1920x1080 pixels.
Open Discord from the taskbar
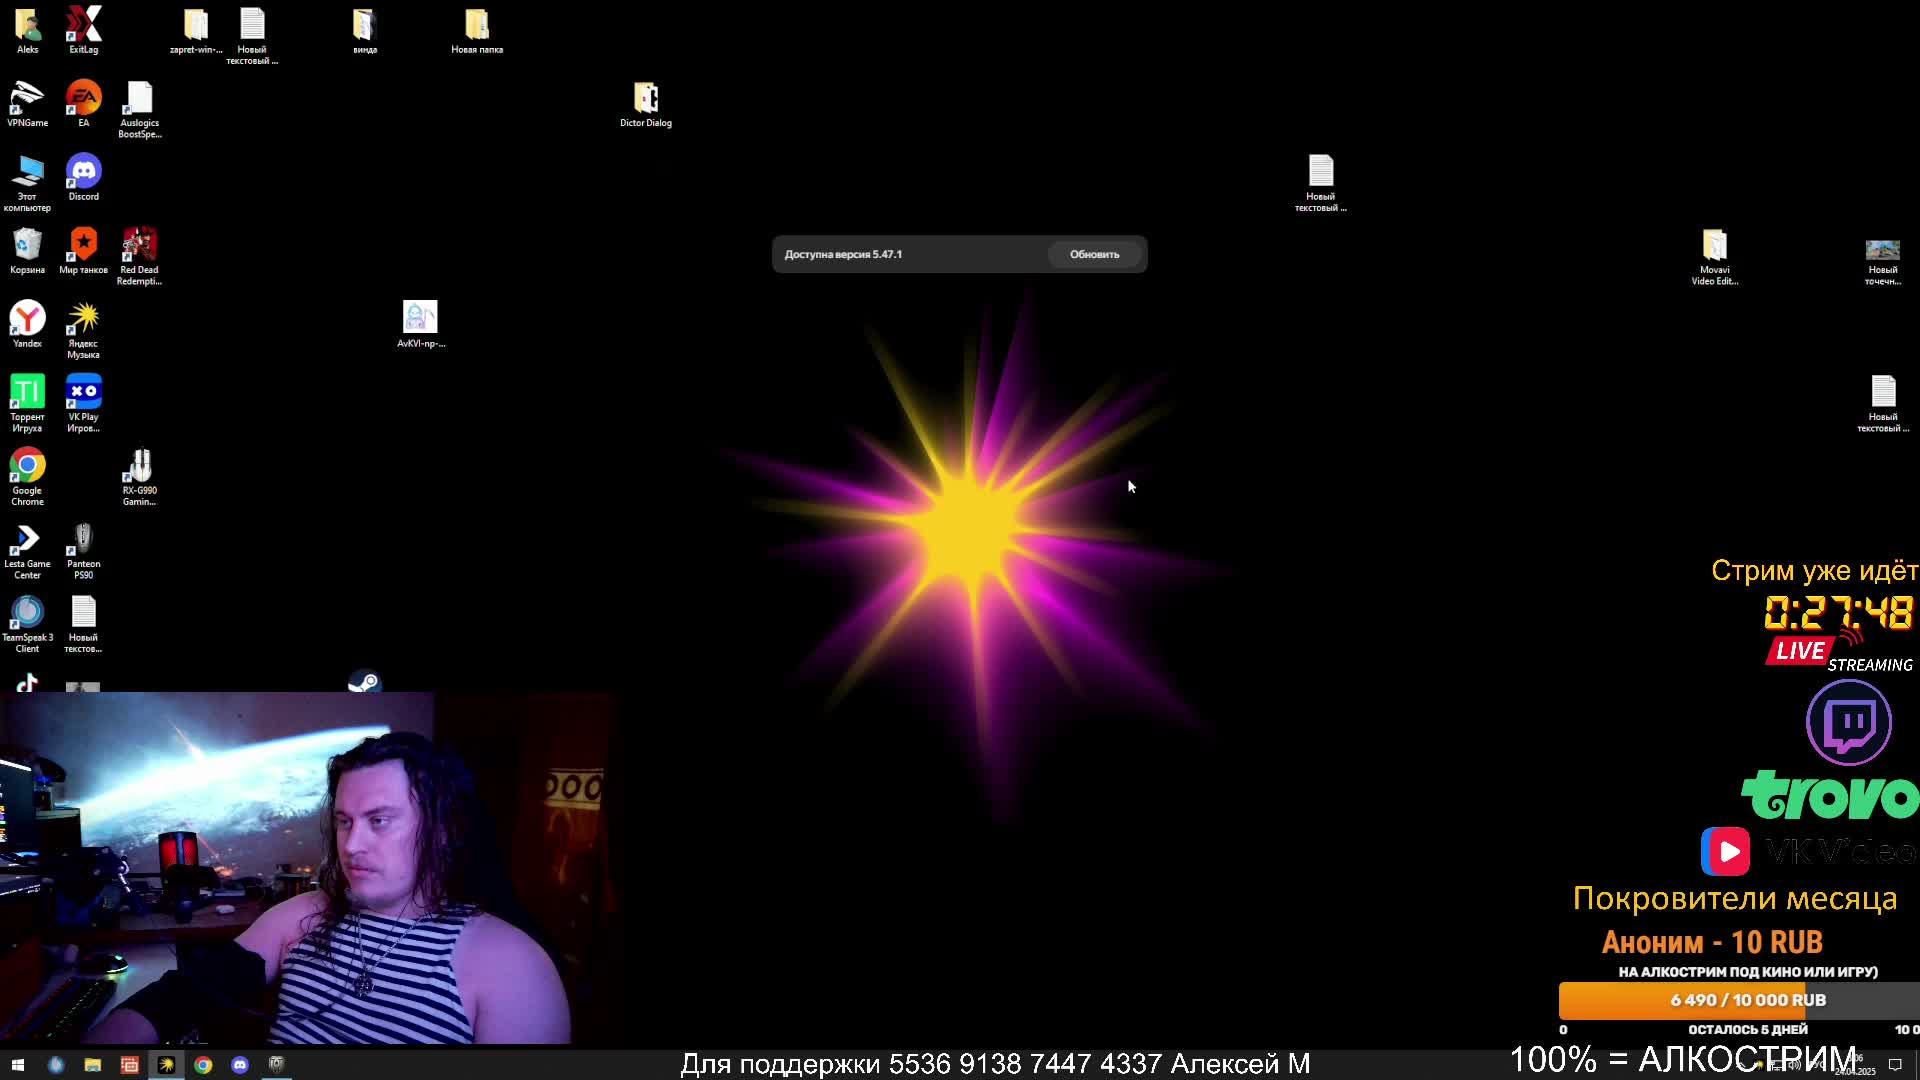[240, 1065]
